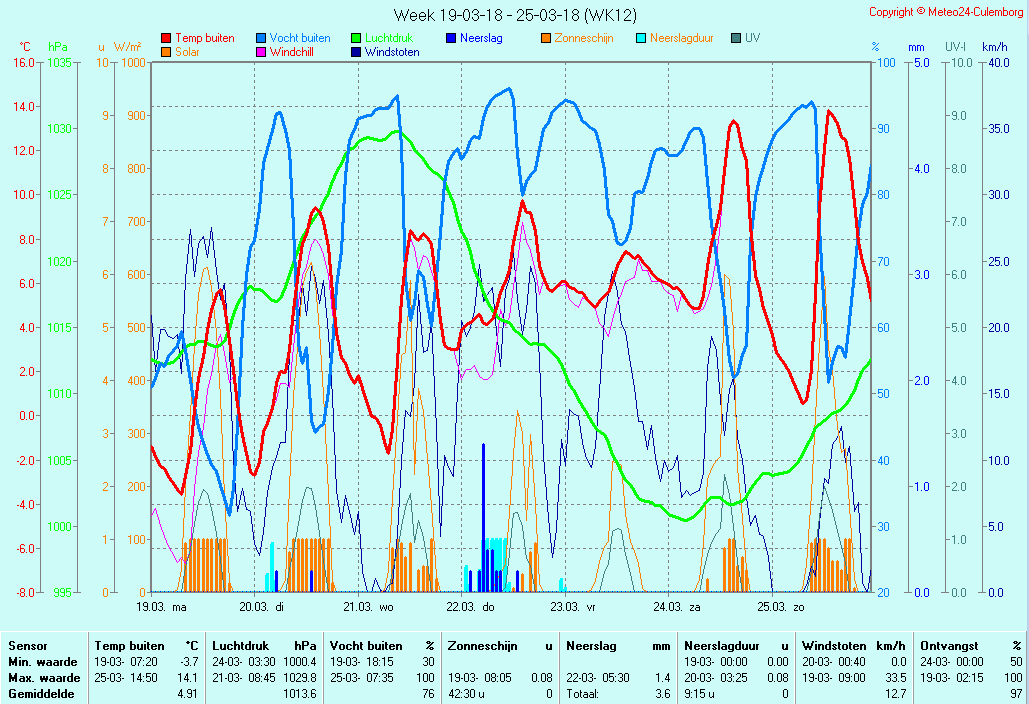The image size is (1029, 704).
Task: Click the dark blue Neerslag legend swatch
Action: point(451,38)
